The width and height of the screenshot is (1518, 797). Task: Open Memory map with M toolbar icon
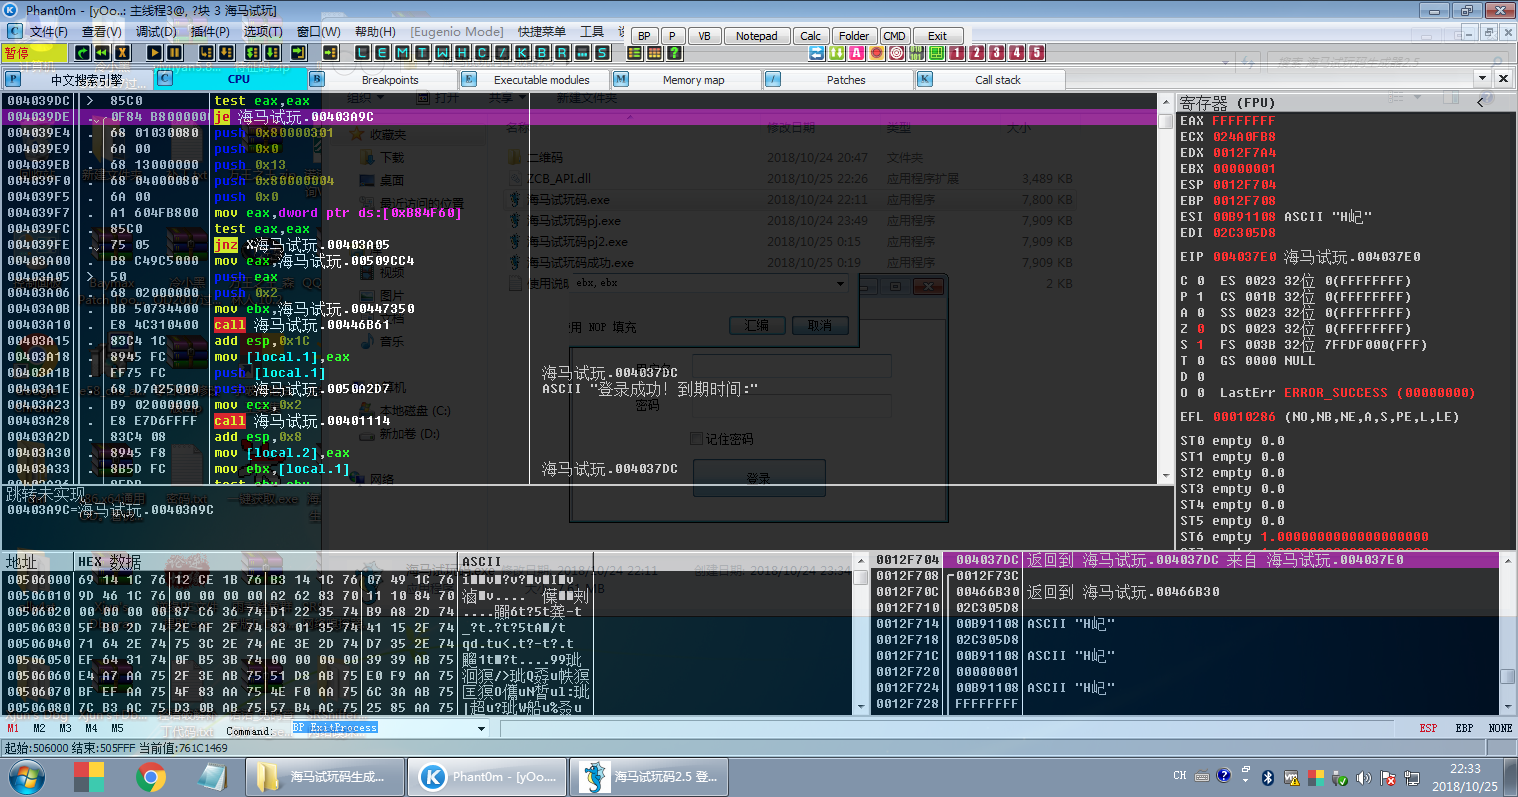402,52
